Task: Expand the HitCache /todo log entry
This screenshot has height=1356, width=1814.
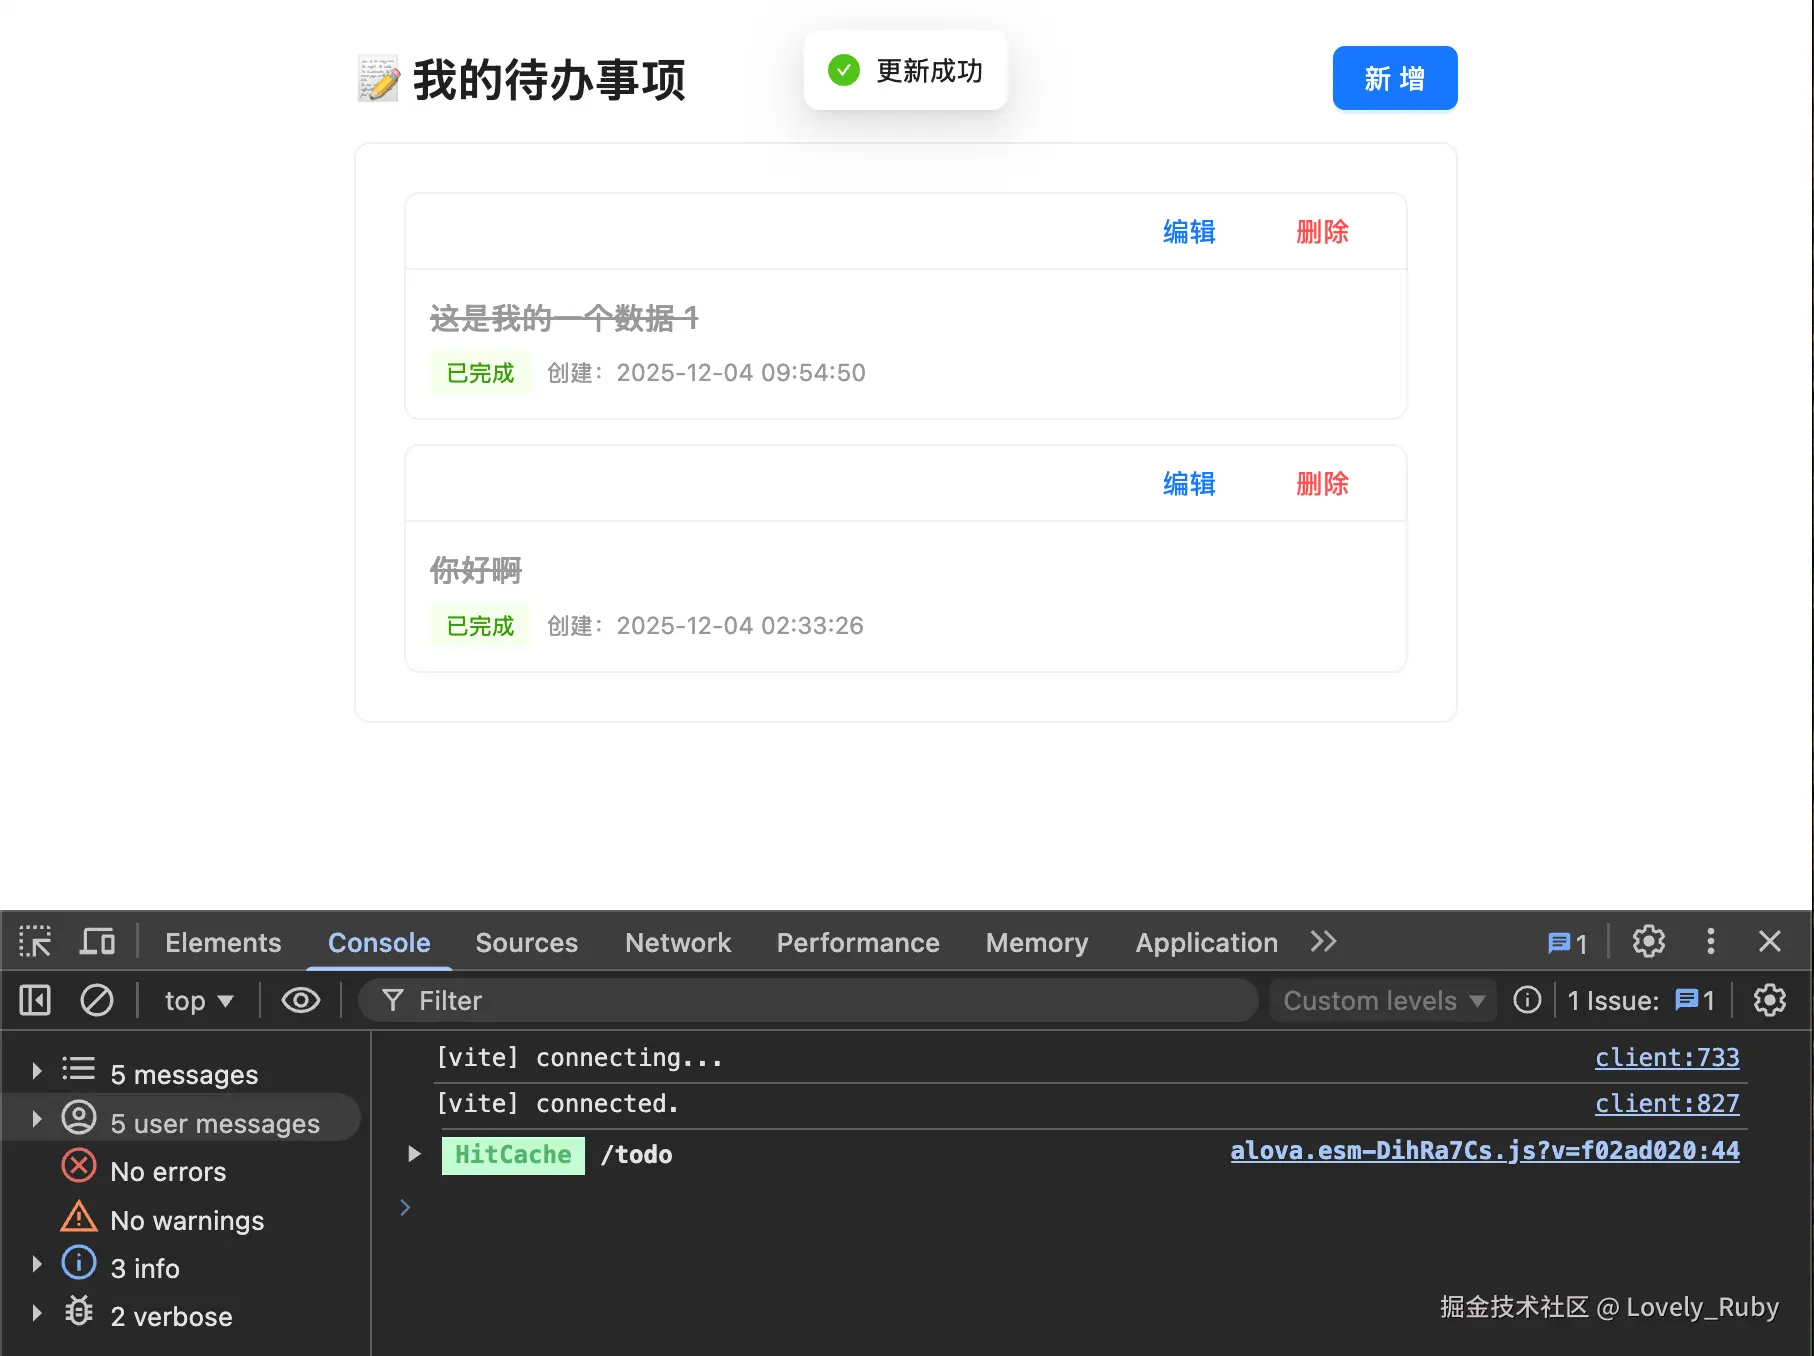Action: [x=415, y=1153]
